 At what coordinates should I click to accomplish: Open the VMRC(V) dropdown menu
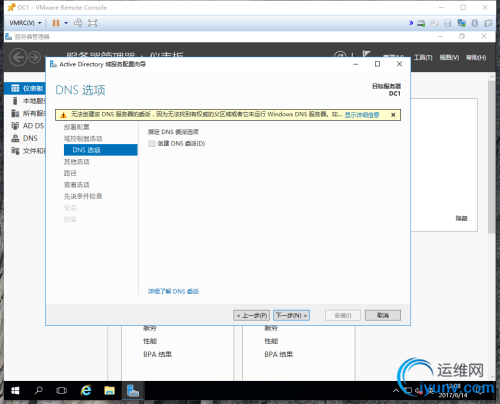coord(25,23)
